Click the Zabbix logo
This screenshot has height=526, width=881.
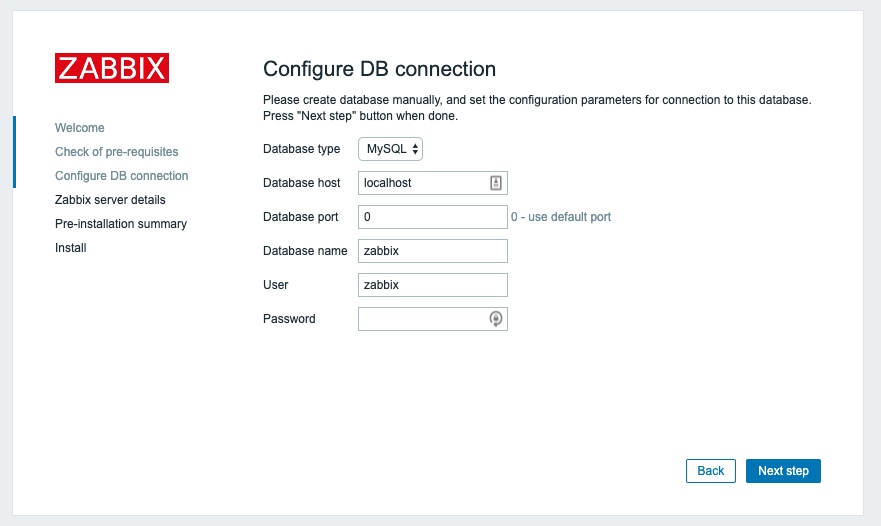[x=112, y=67]
